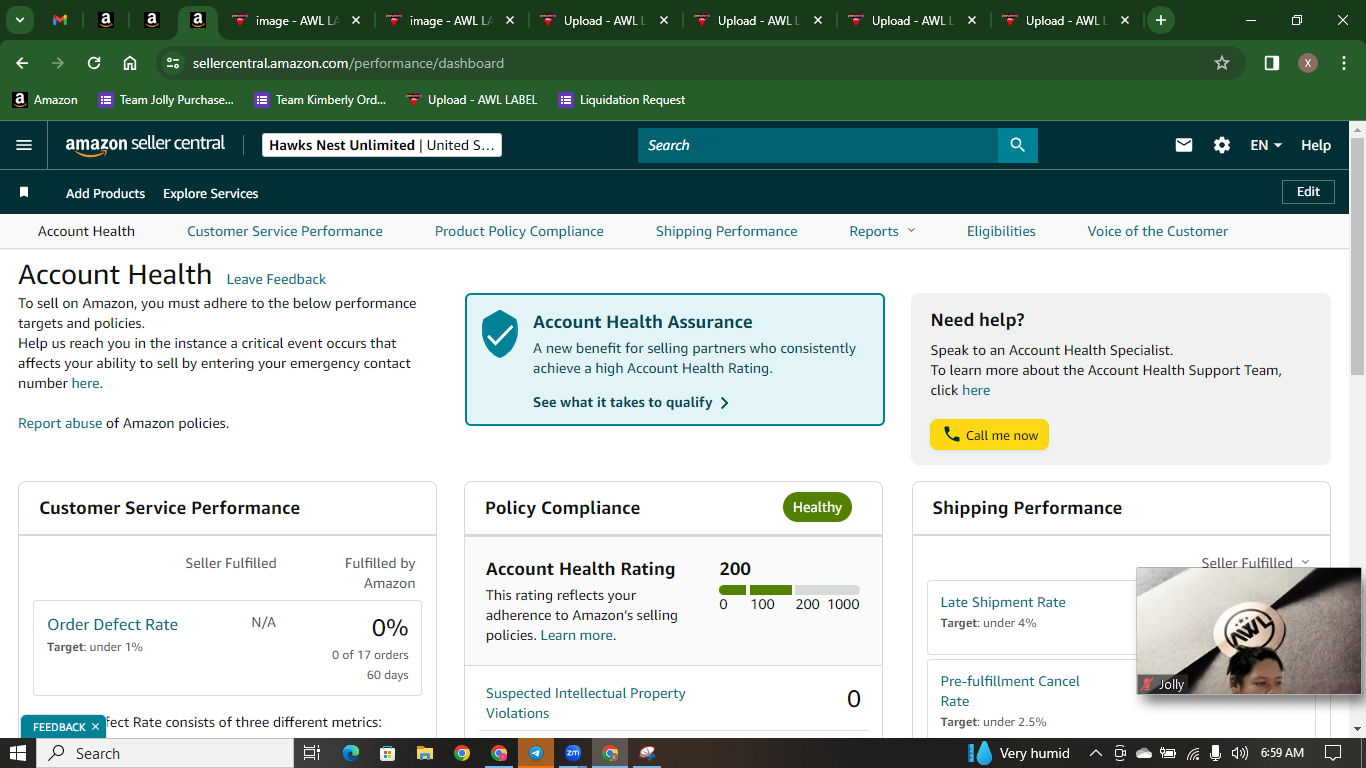Open Telegram from the taskbar
Screen dimensions: 1366x768
point(536,753)
